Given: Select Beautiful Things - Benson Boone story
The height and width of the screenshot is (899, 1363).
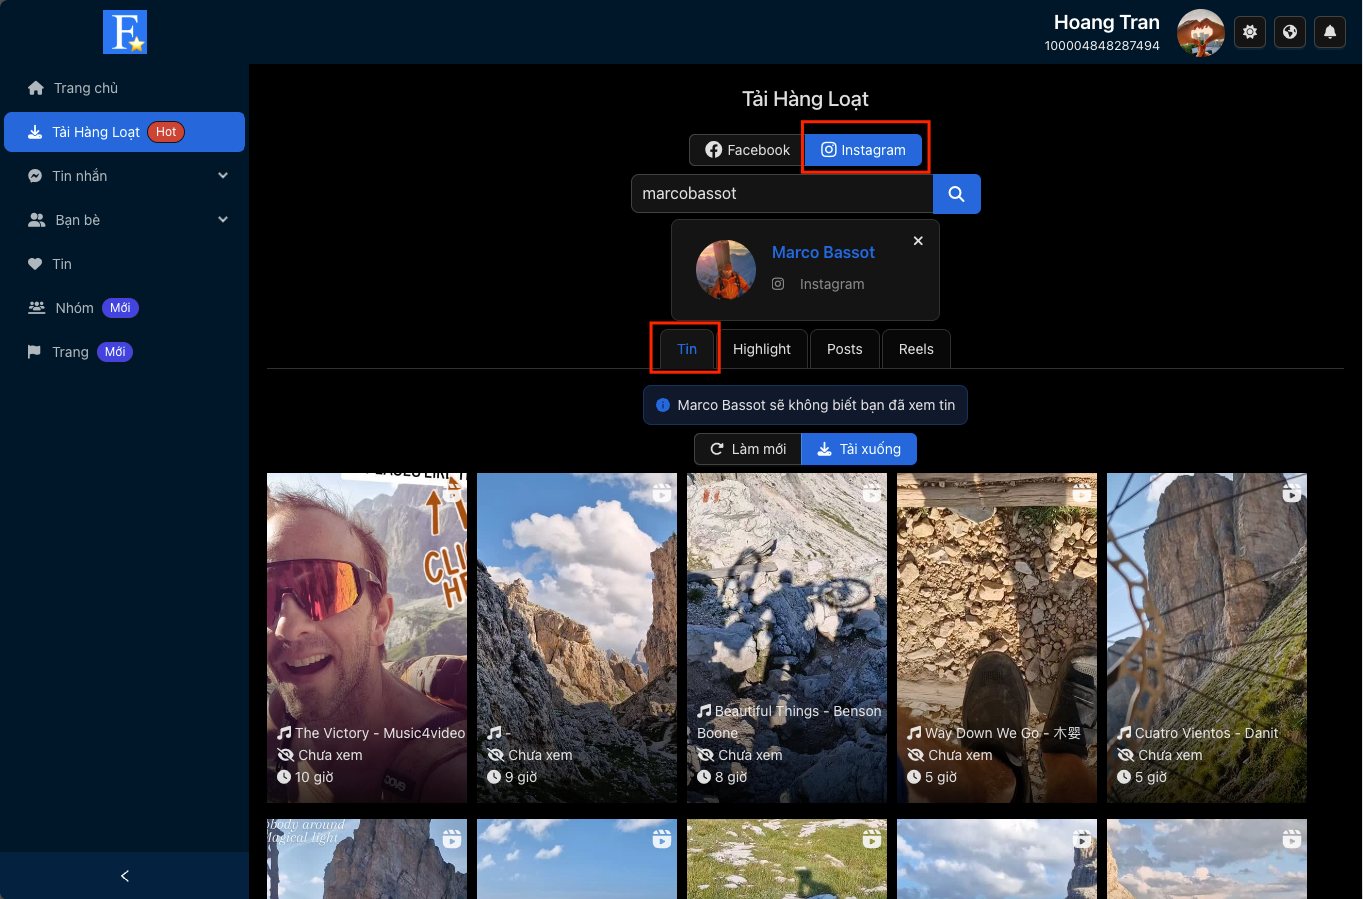Looking at the screenshot, I should [x=787, y=638].
